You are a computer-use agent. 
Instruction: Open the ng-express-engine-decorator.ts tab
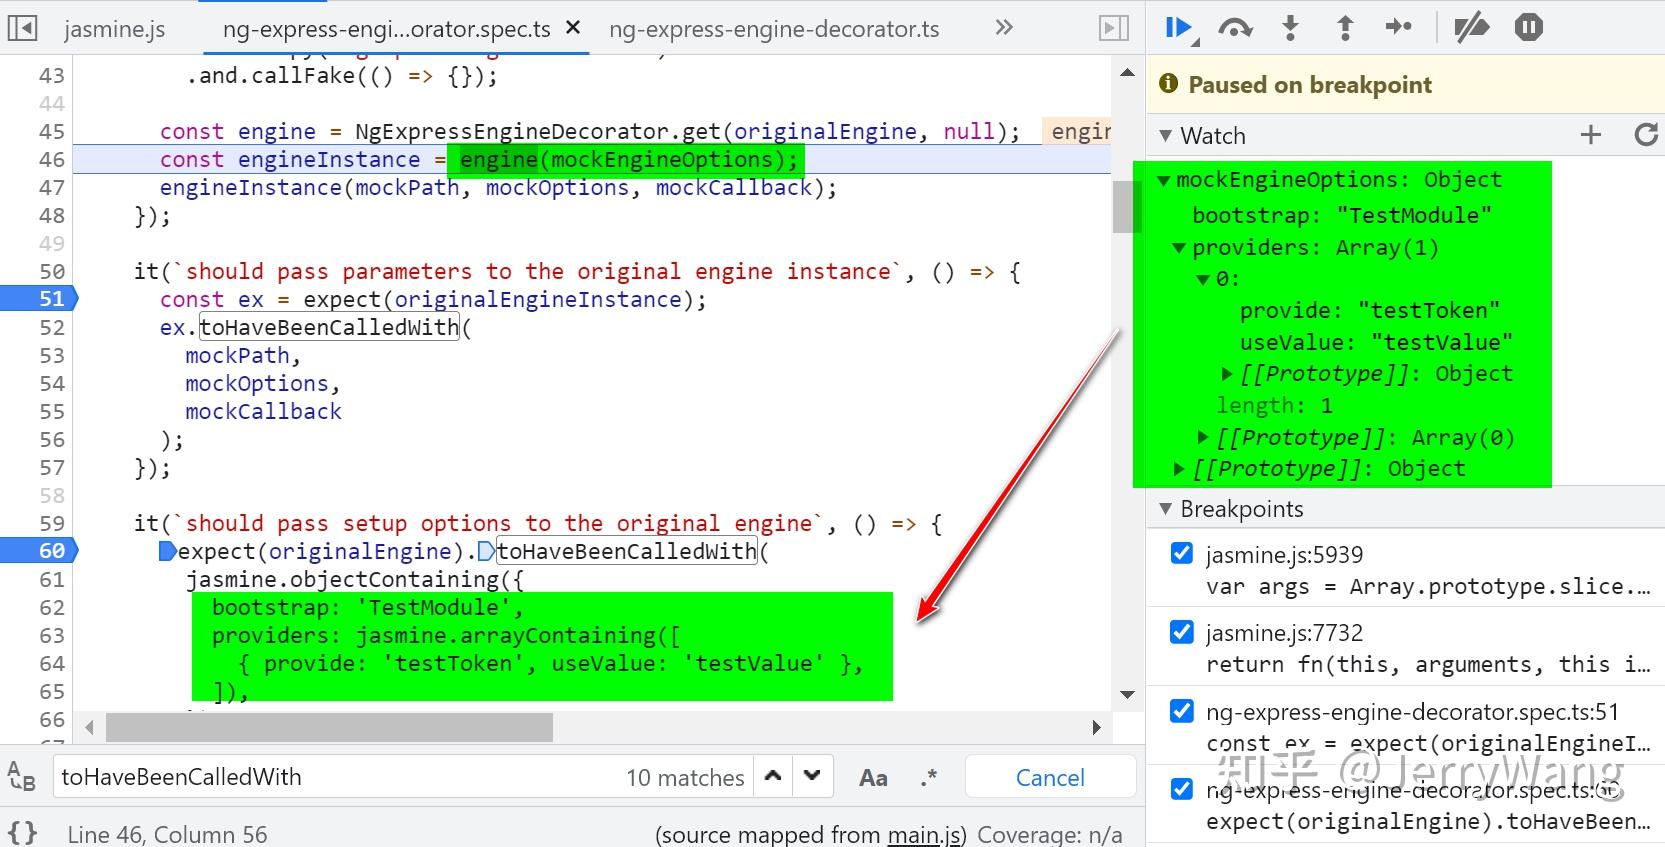774,29
